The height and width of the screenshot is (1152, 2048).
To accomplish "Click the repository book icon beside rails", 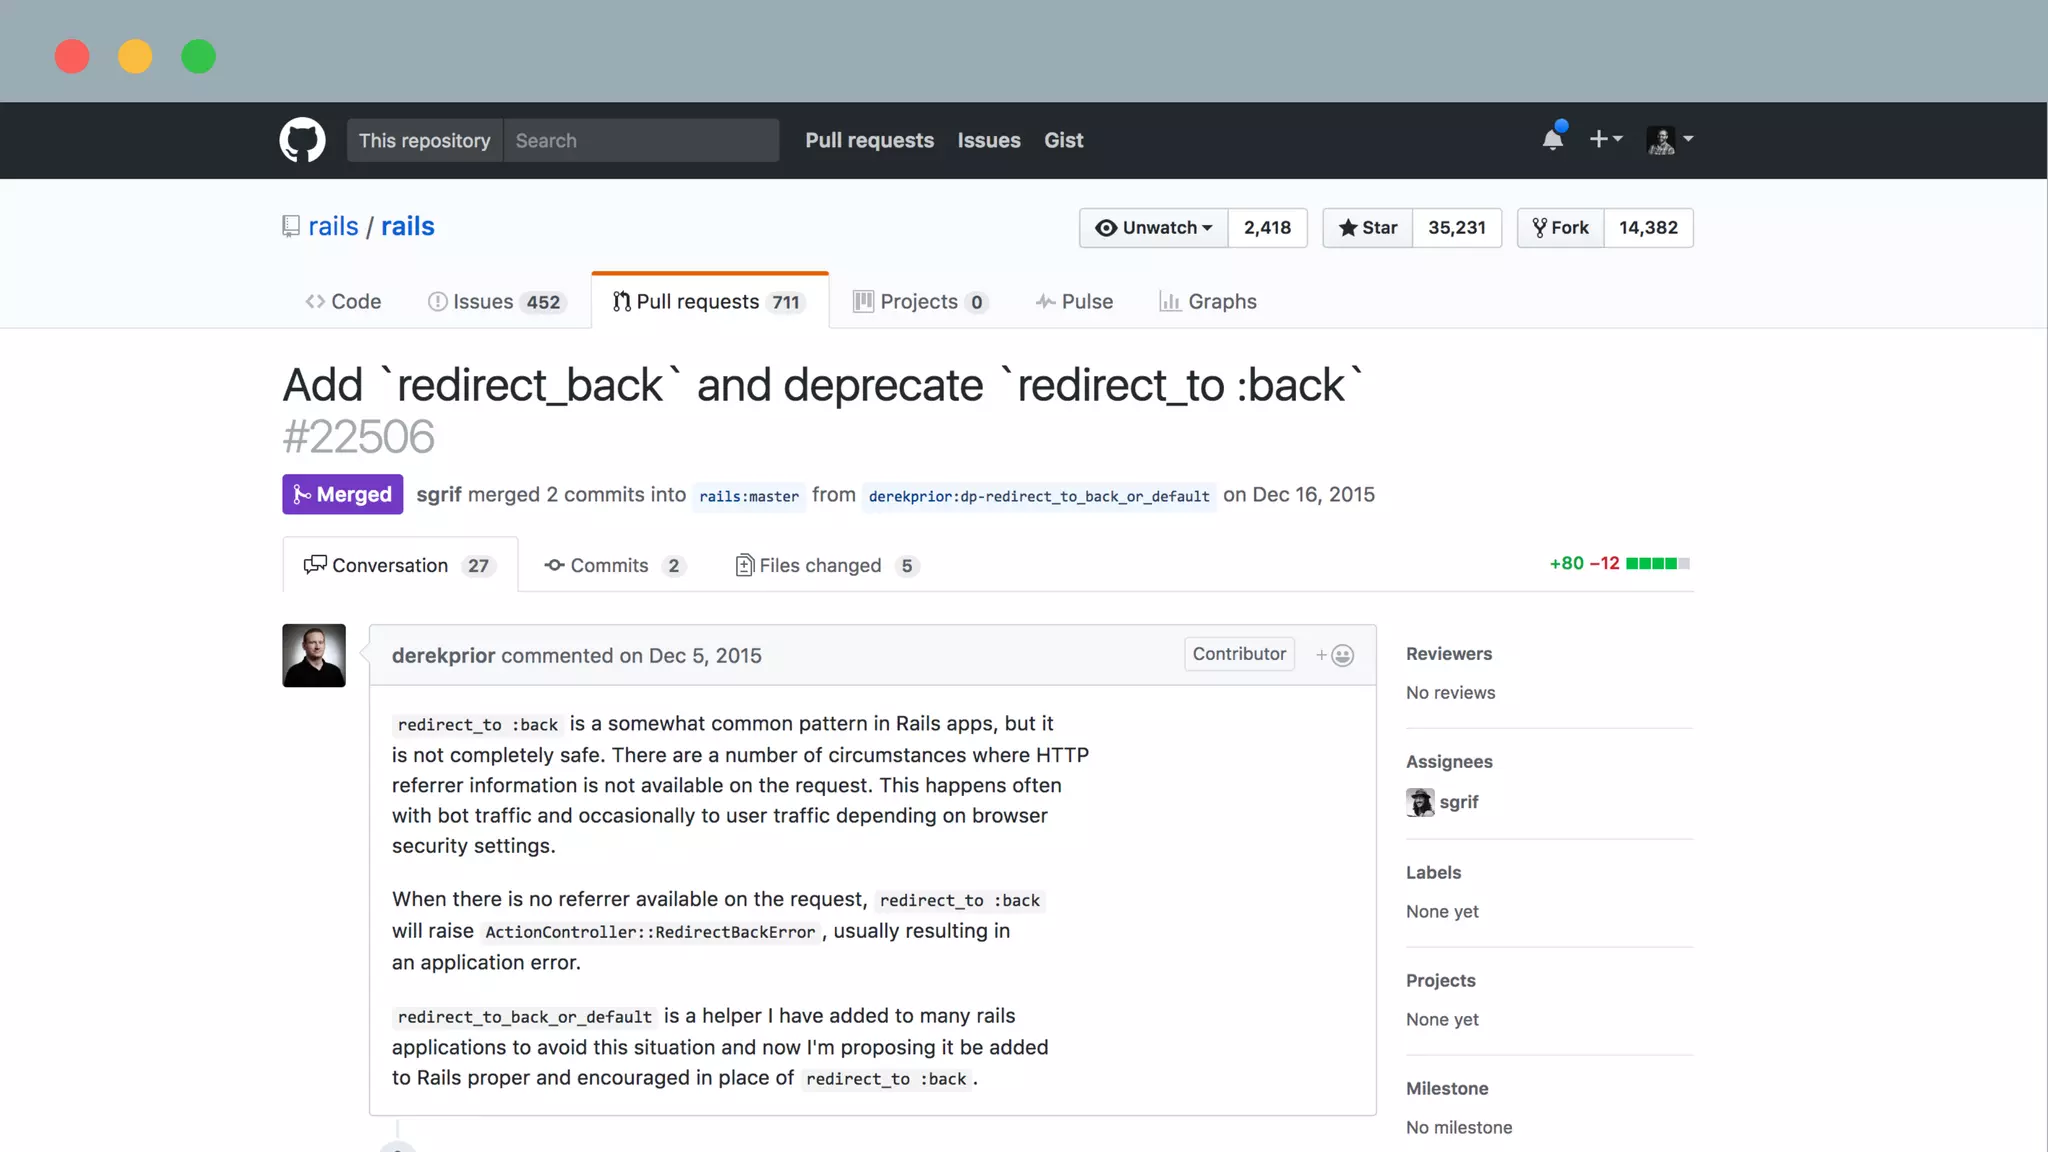I will (291, 226).
